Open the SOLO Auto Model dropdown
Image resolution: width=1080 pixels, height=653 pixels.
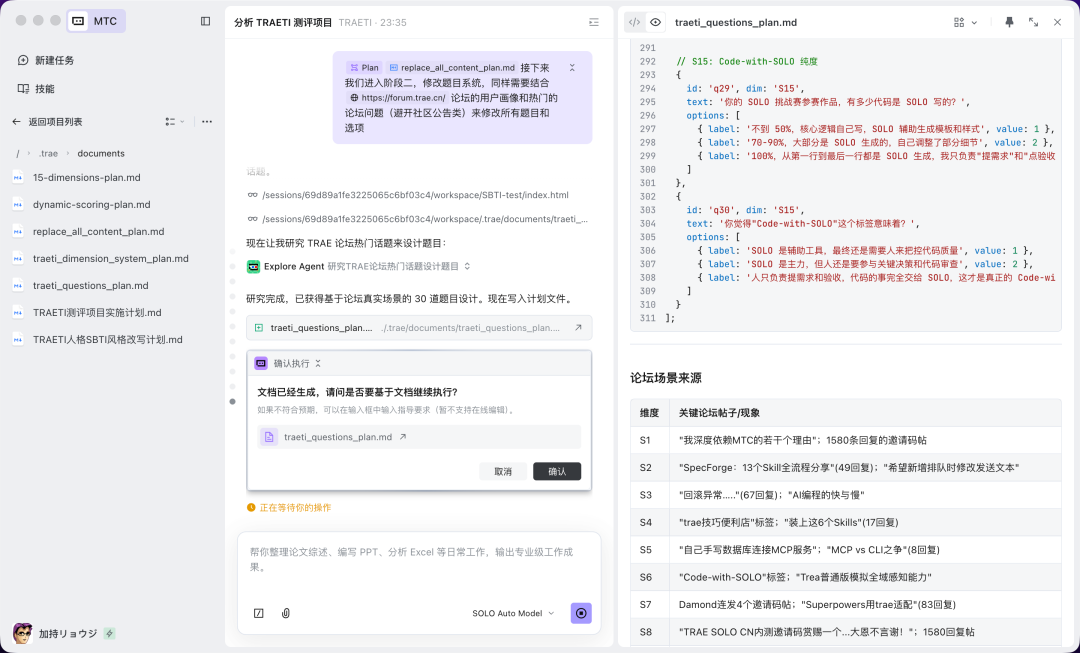point(512,613)
